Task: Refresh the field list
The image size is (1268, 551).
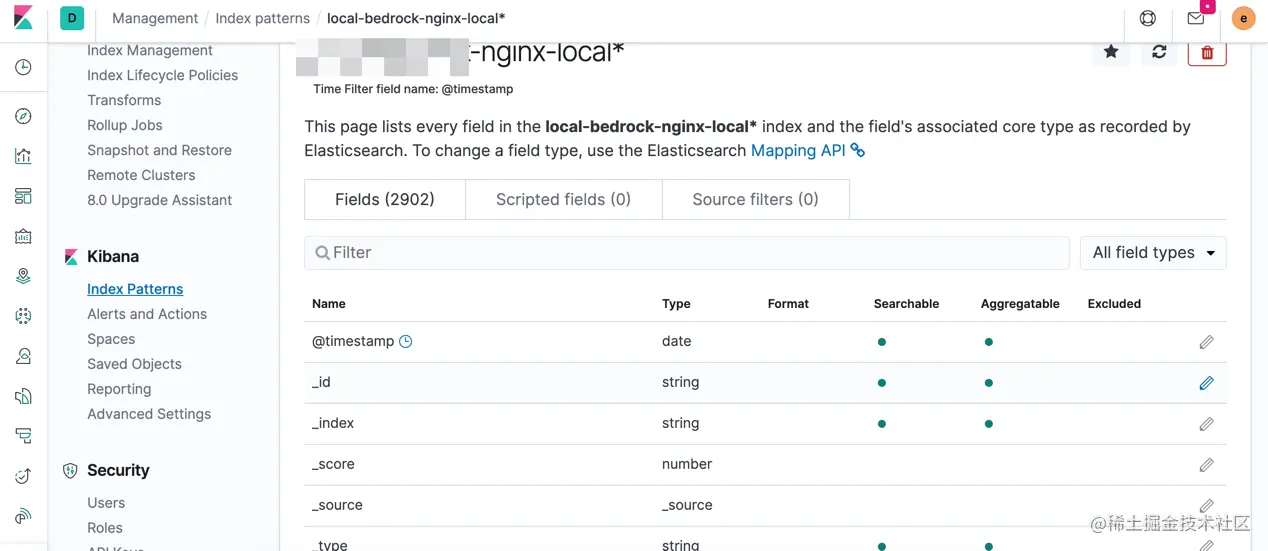Action: [x=1159, y=52]
